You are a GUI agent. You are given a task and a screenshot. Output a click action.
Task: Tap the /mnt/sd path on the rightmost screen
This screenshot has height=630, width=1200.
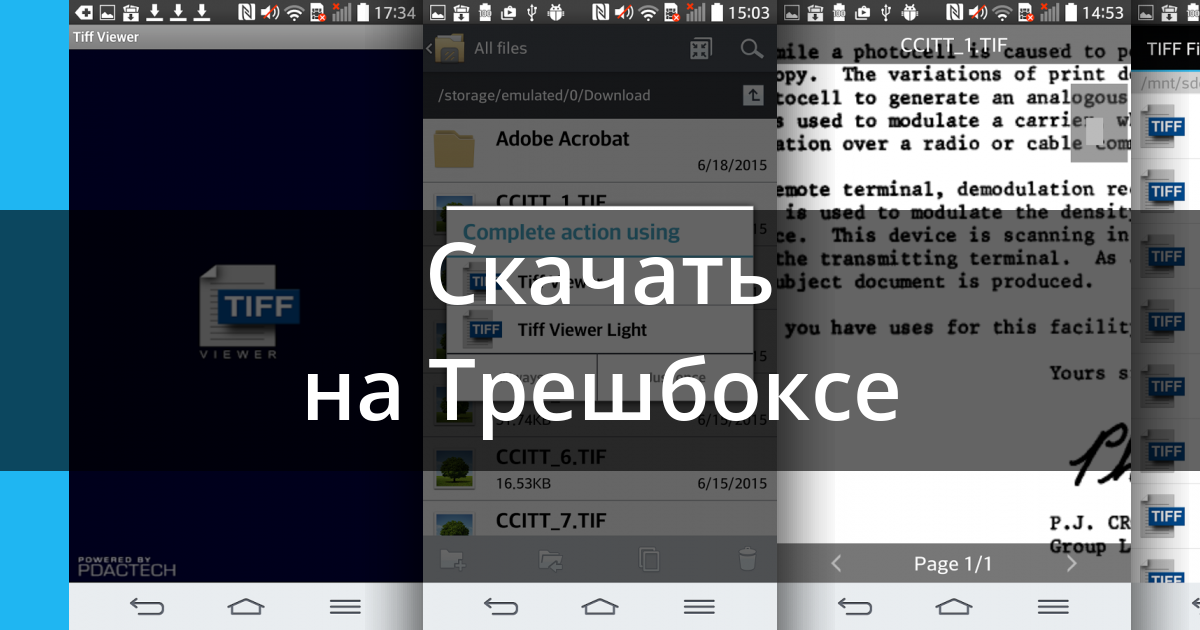coord(1171,82)
